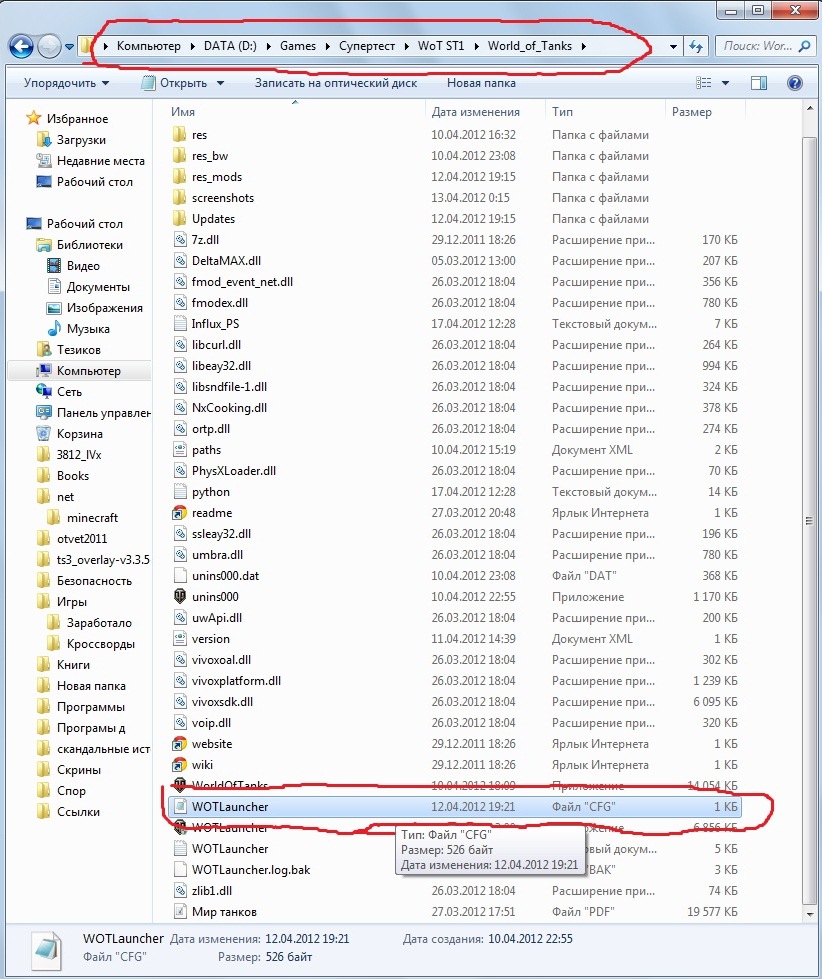This screenshot has width=822, height=979.
Task: Open Библиотеки in navigation pane
Action: click(90, 245)
